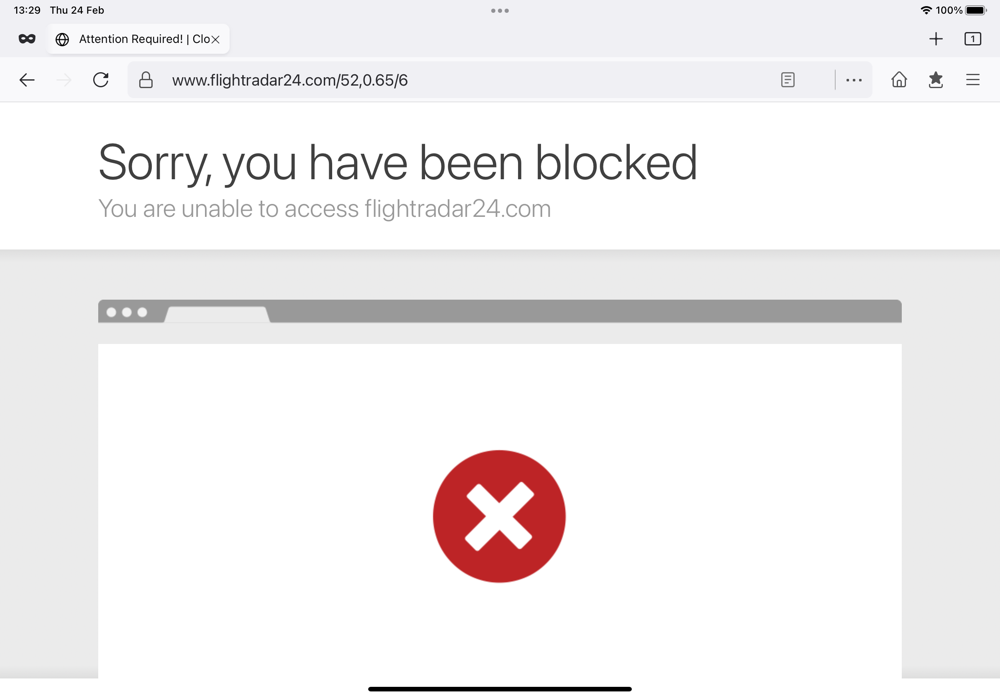This screenshot has height=698, width=1000.
Task: Tap the three-dot multitasking indicator at top
Action: (x=500, y=10)
